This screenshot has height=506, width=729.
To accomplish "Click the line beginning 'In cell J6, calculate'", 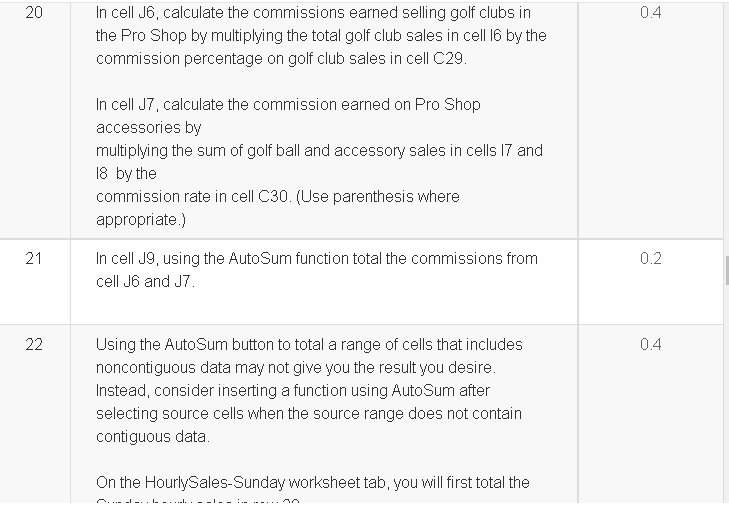I will coord(313,13).
